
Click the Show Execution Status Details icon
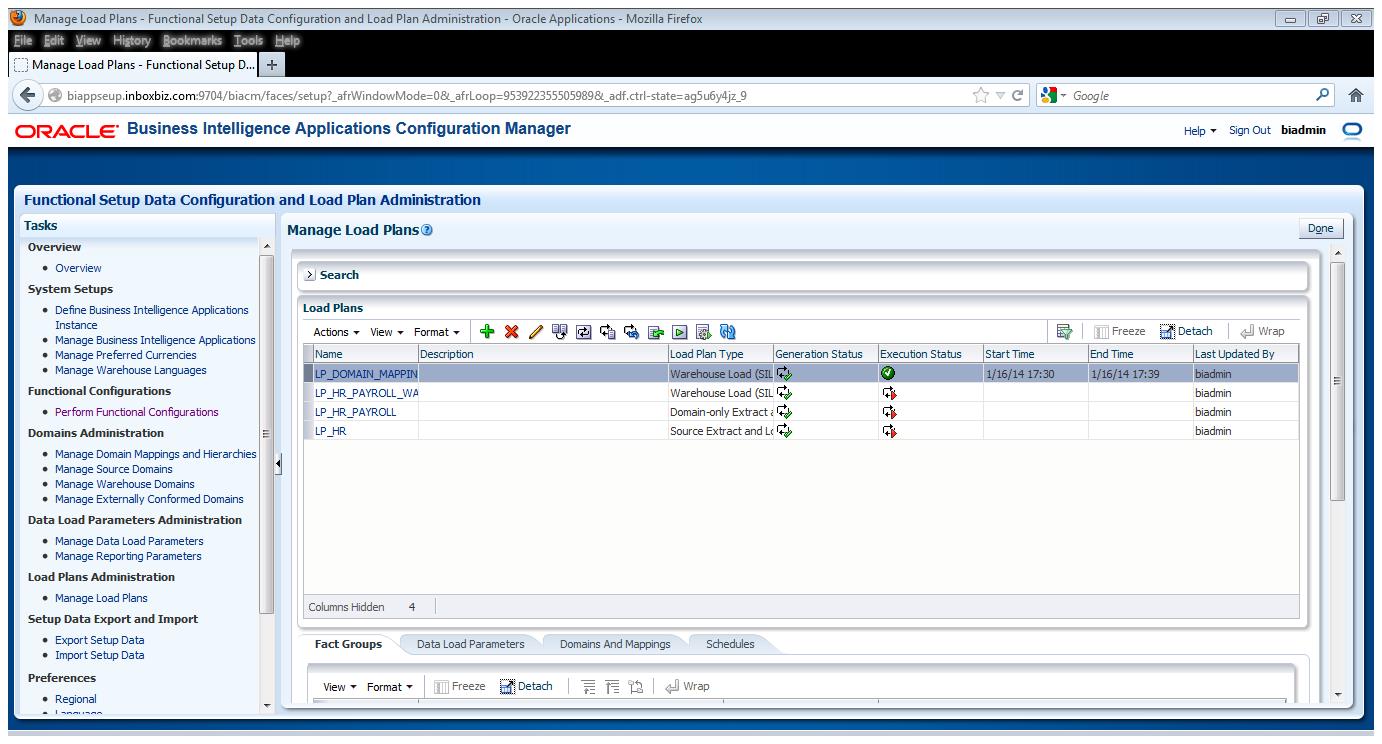coord(702,331)
